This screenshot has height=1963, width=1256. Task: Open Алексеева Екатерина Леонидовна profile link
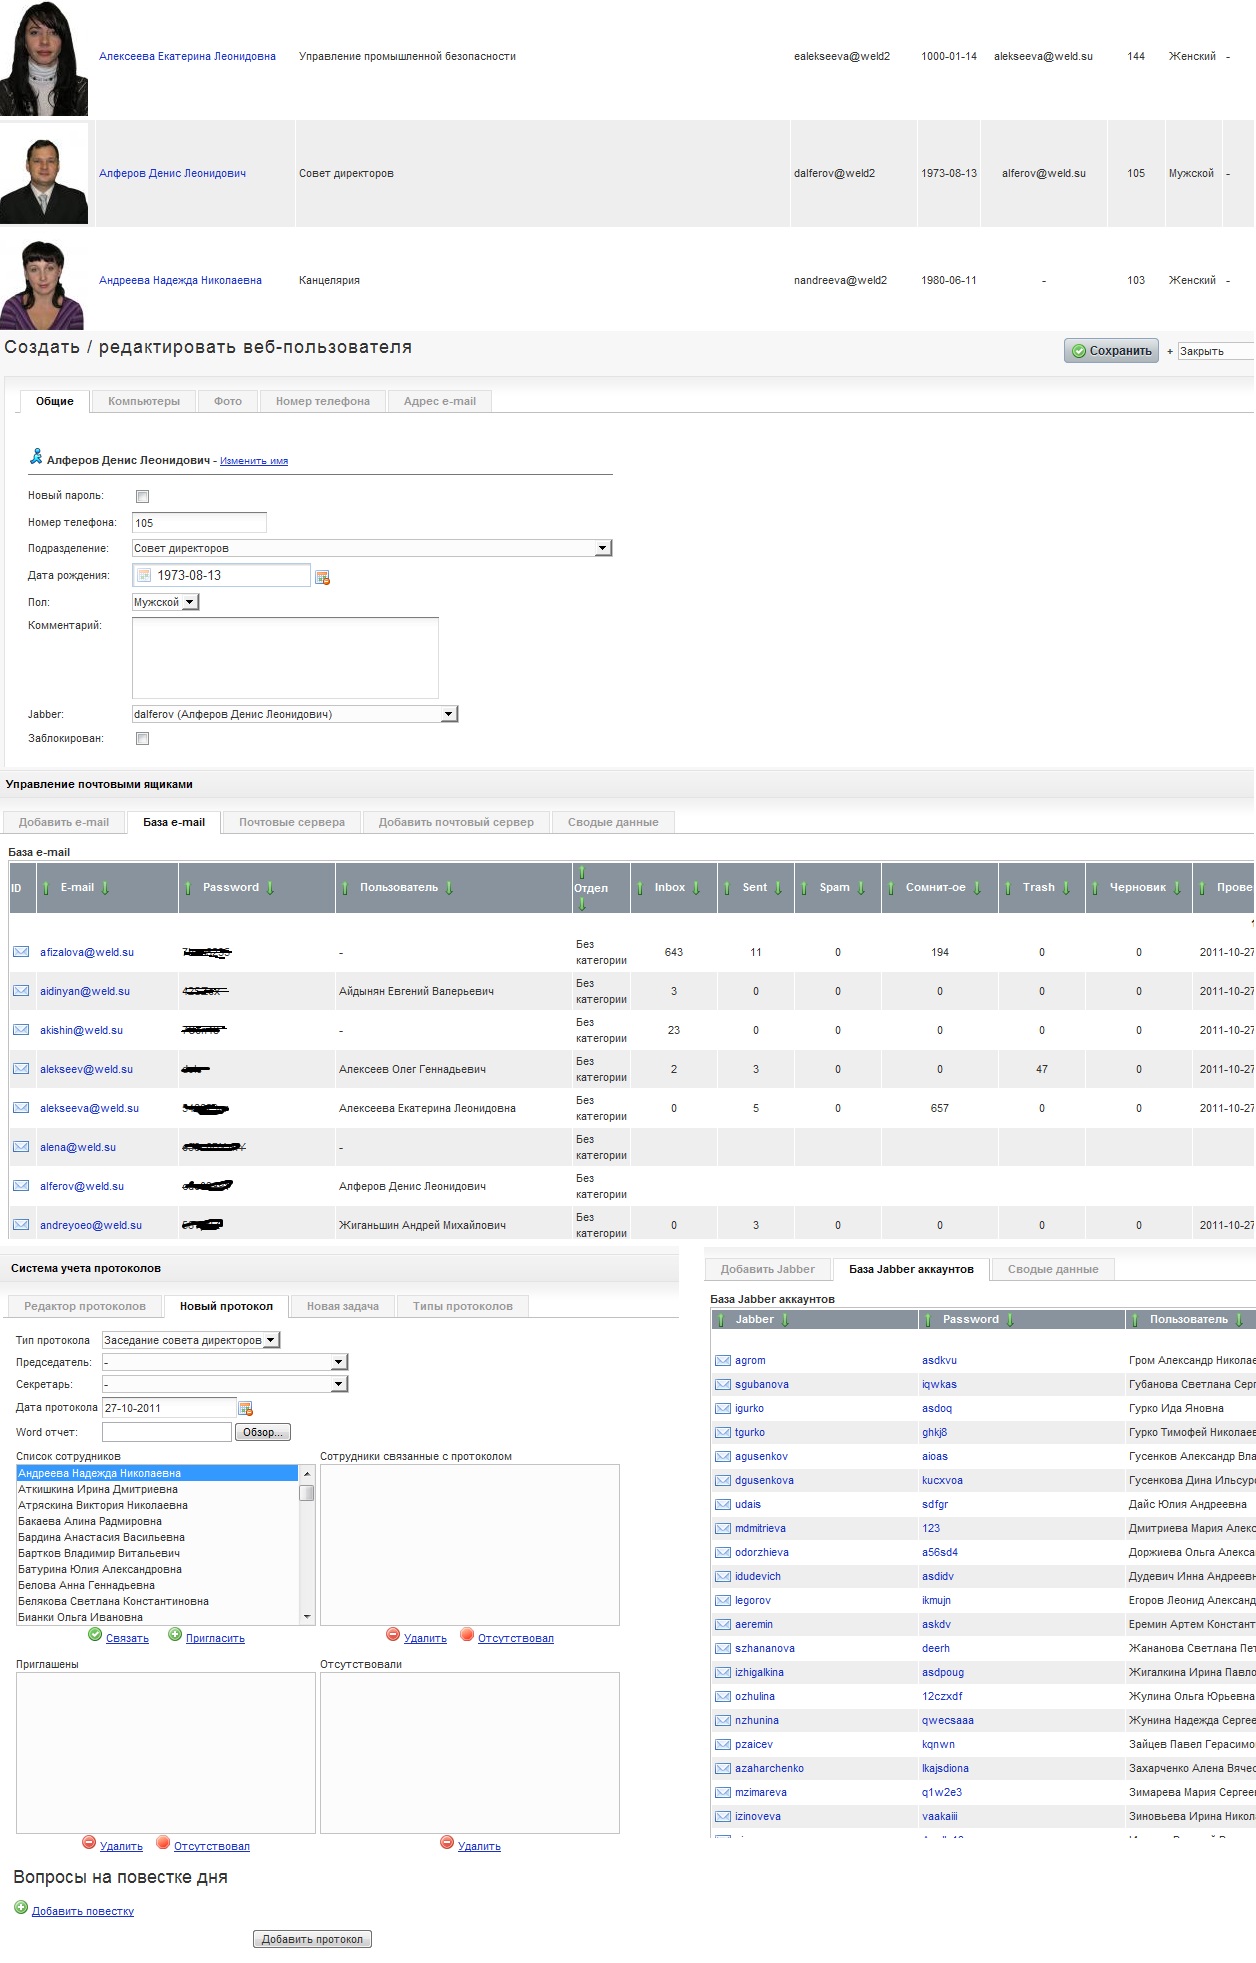pos(187,56)
